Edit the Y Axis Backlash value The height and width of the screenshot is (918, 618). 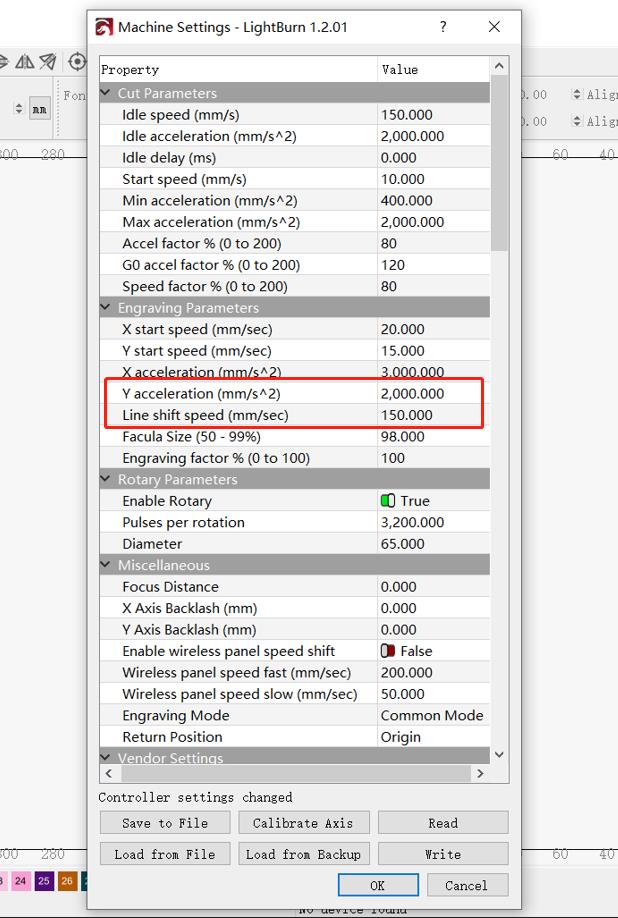(434, 630)
